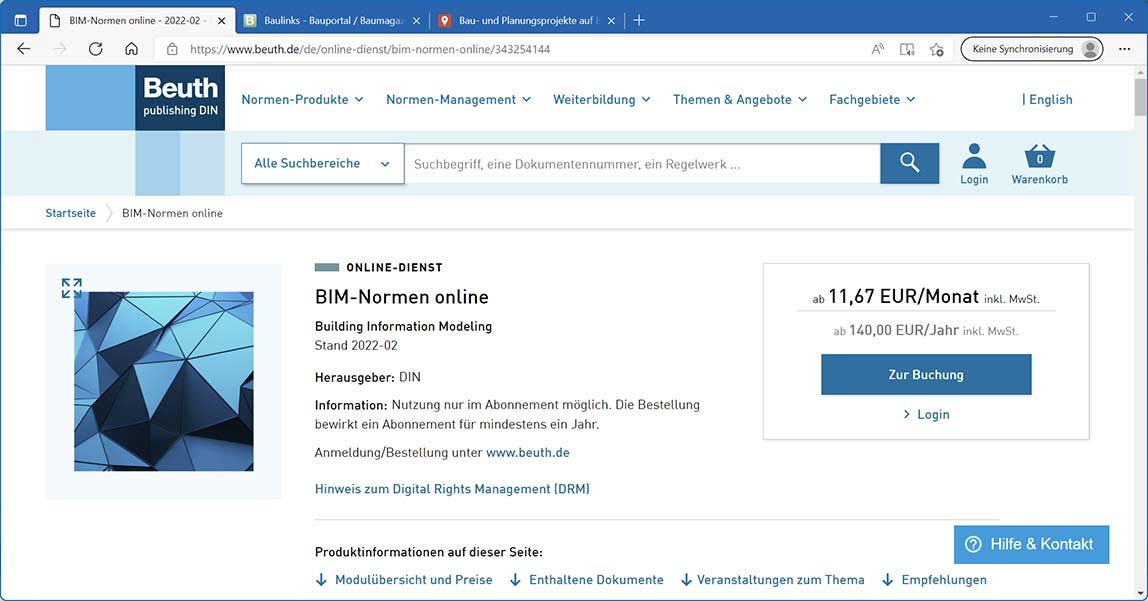Image resolution: width=1148 pixels, height=601 pixels.
Task: Click the download icon beside Enthaltene Dokumente
Action: (513, 579)
